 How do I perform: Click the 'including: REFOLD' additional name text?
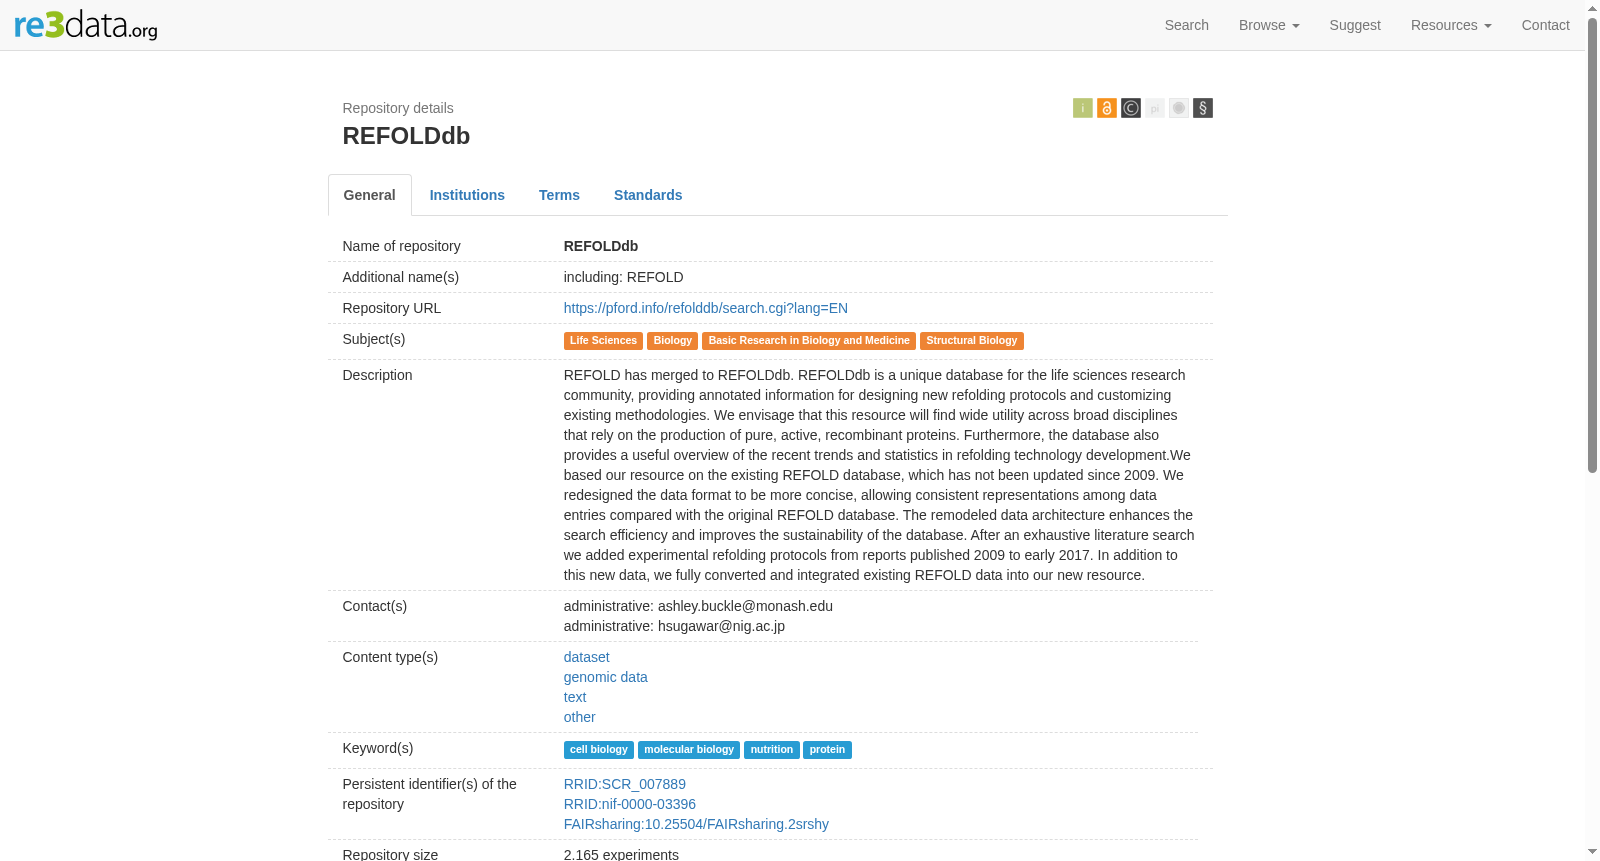tap(624, 277)
